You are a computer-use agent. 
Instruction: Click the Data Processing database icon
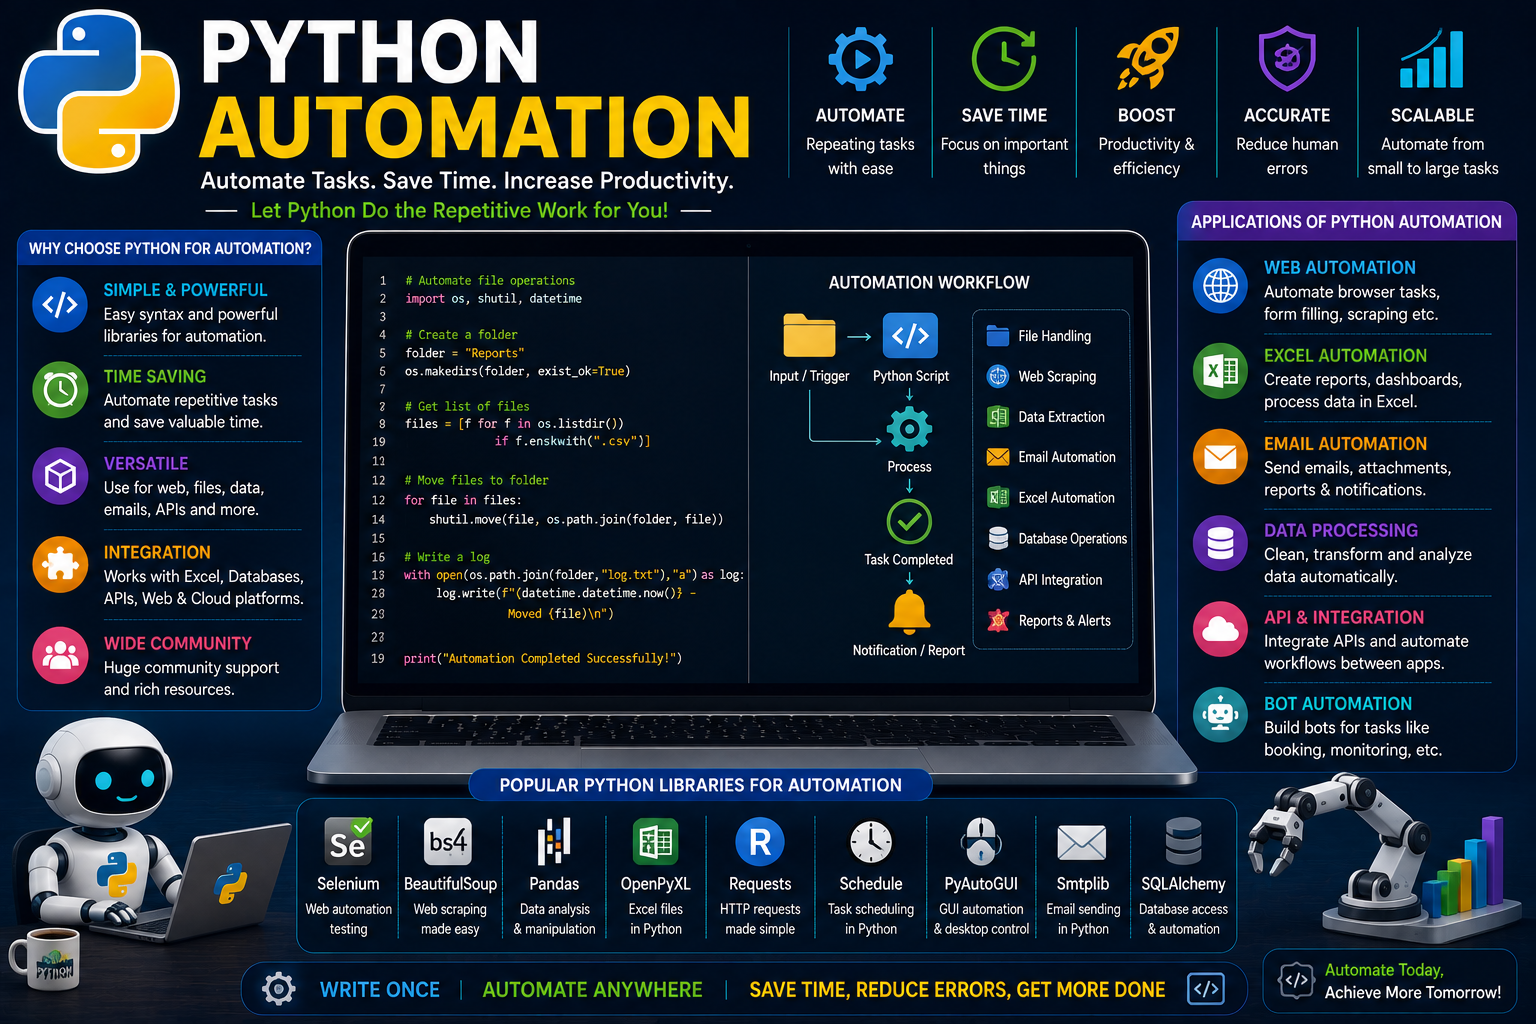click(1220, 544)
